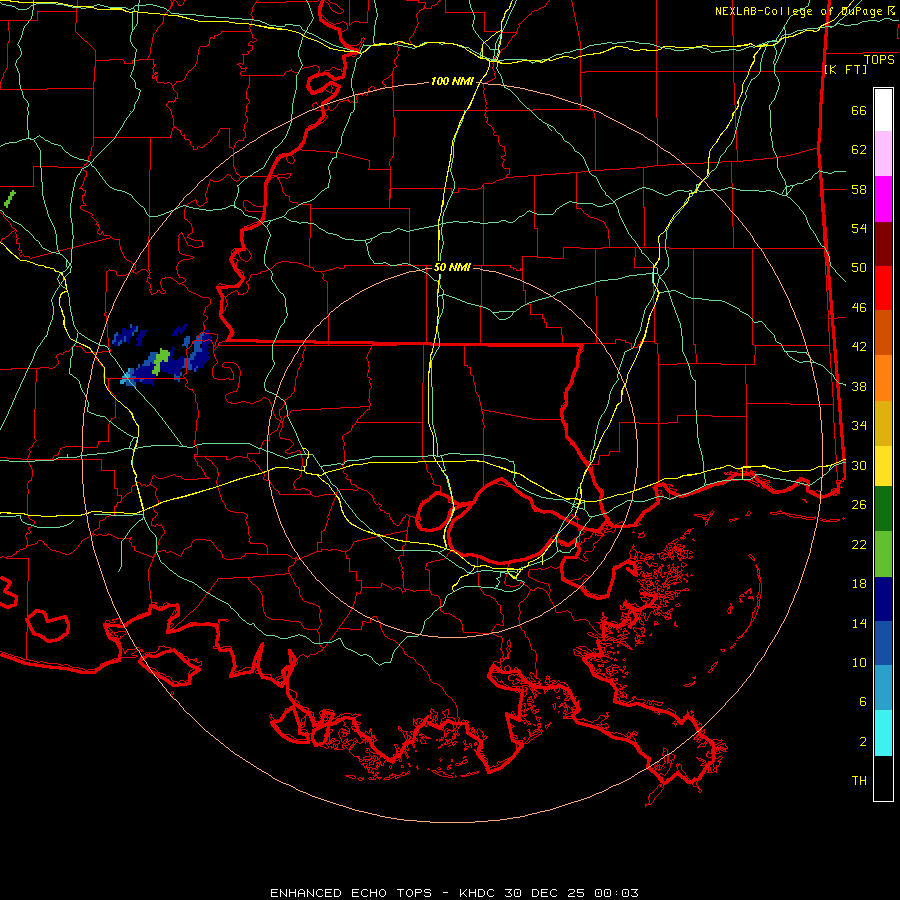Click the legend value 30
The height and width of the screenshot is (900, 900).
click(x=859, y=465)
